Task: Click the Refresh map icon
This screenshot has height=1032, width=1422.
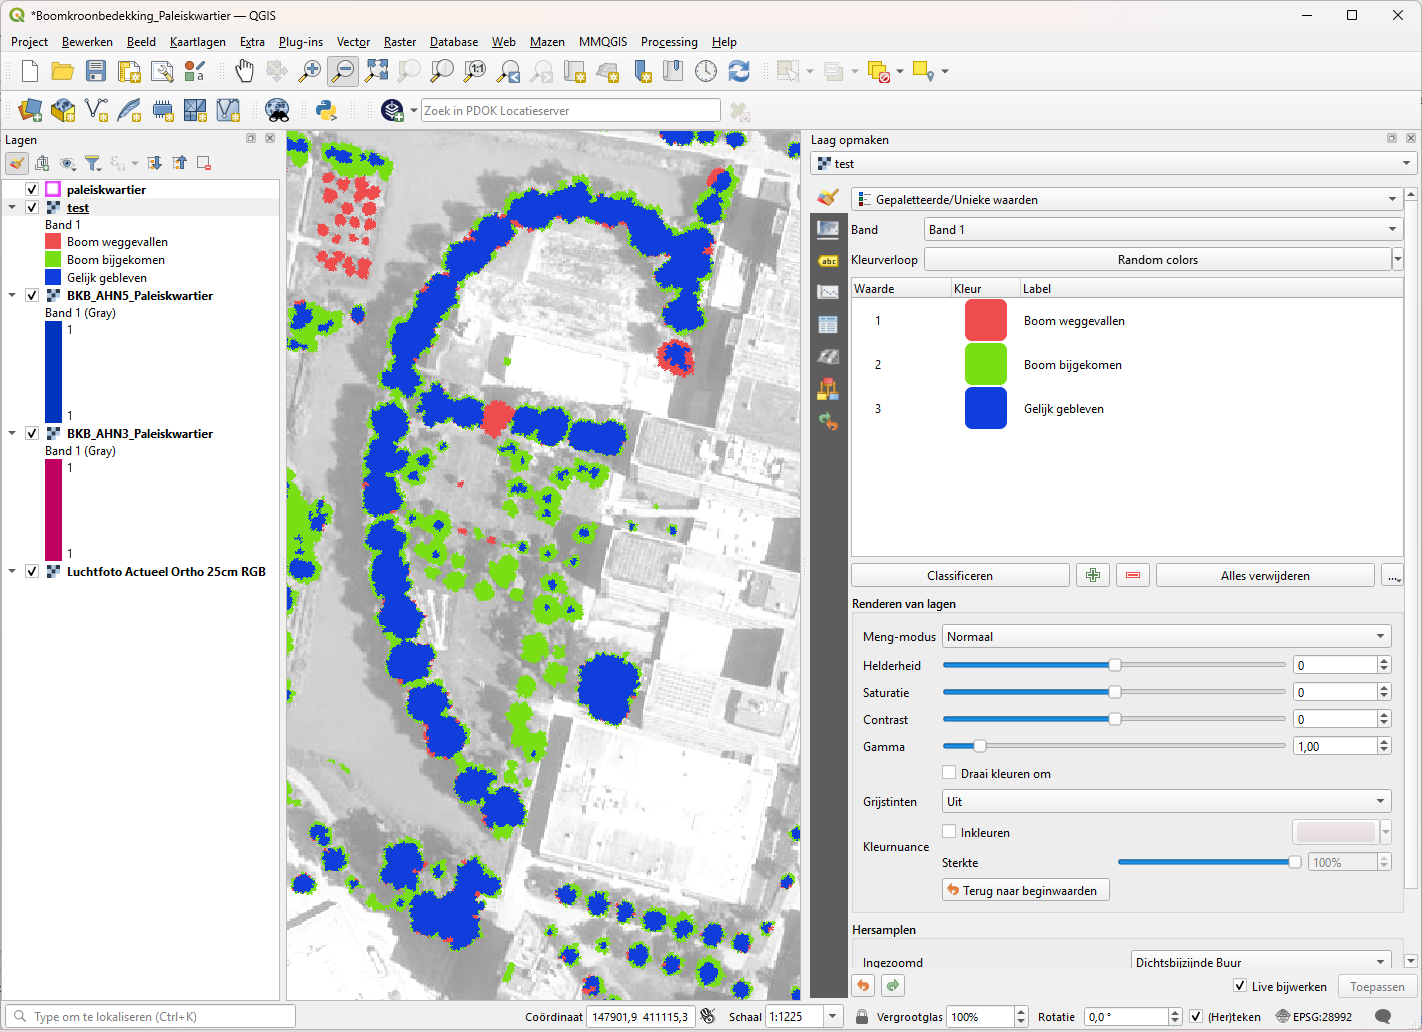Action: tap(739, 71)
